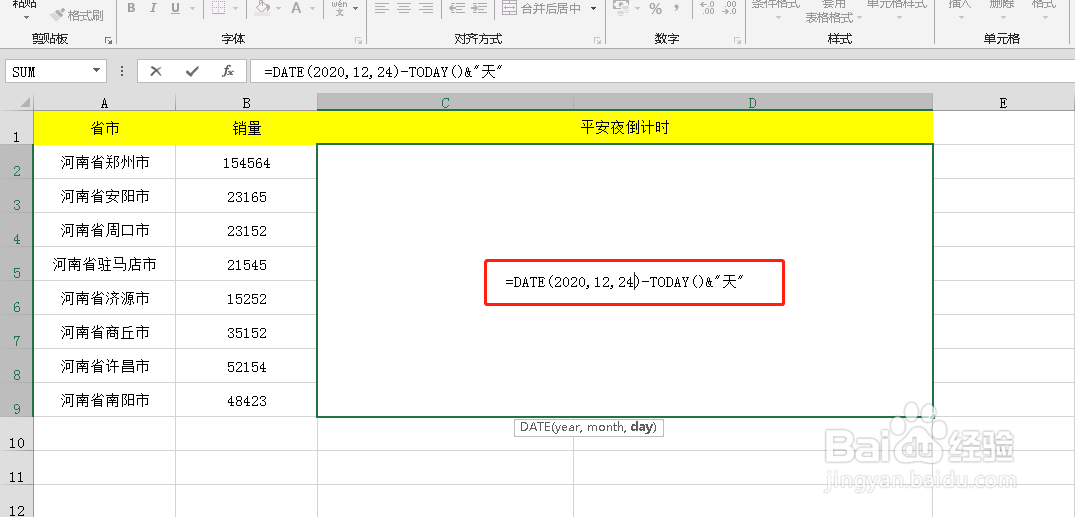
Task: Toggle Underline formatting in the ribbon
Action: point(175,8)
